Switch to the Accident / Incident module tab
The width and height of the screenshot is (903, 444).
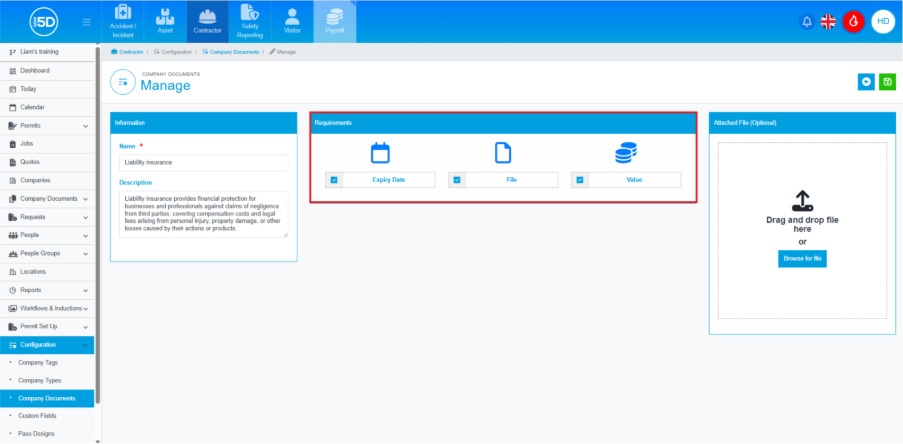123,22
